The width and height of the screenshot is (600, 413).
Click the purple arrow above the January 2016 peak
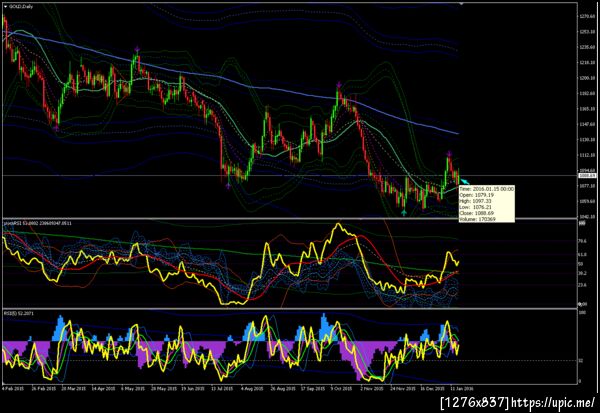coord(449,153)
